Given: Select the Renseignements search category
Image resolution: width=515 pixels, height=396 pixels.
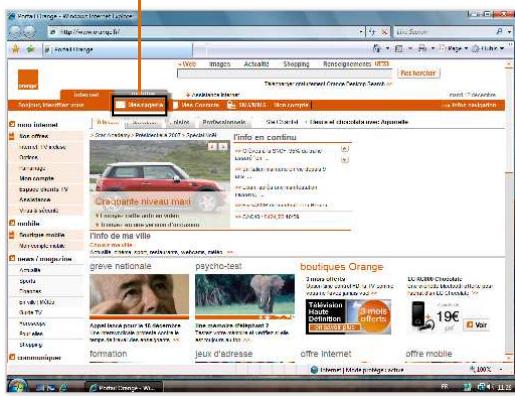Looking at the screenshot, I should click(x=347, y=64).
